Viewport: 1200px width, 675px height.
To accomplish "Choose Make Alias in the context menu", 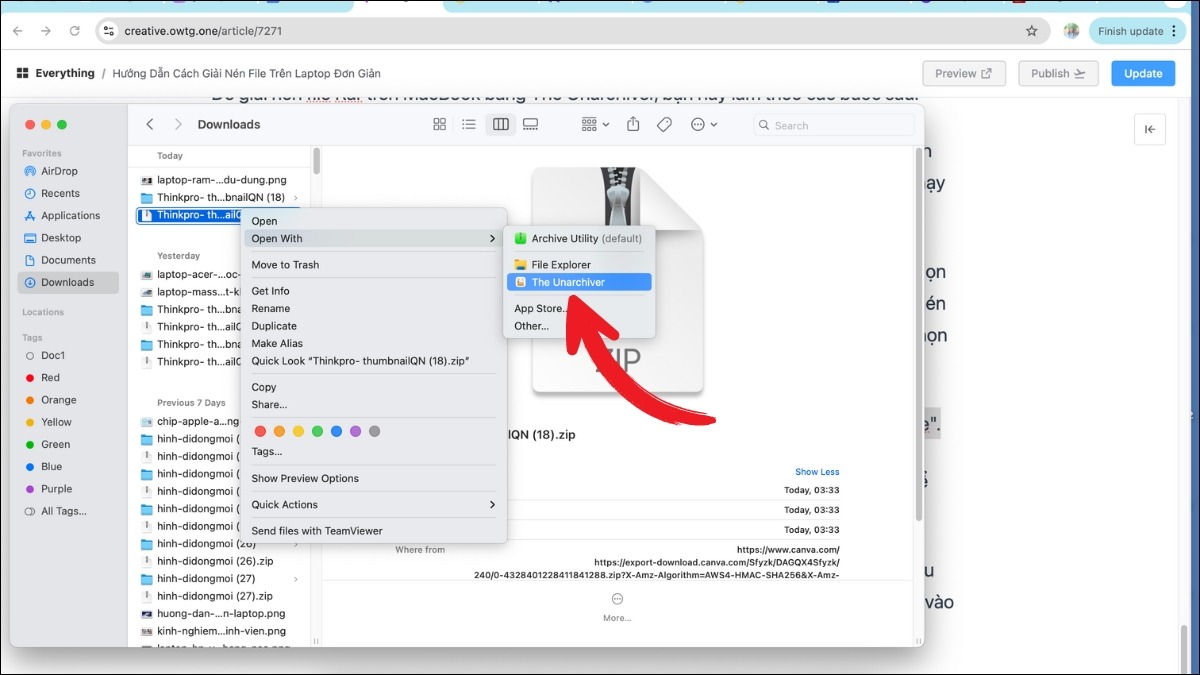I will click(x=374, y=343).
